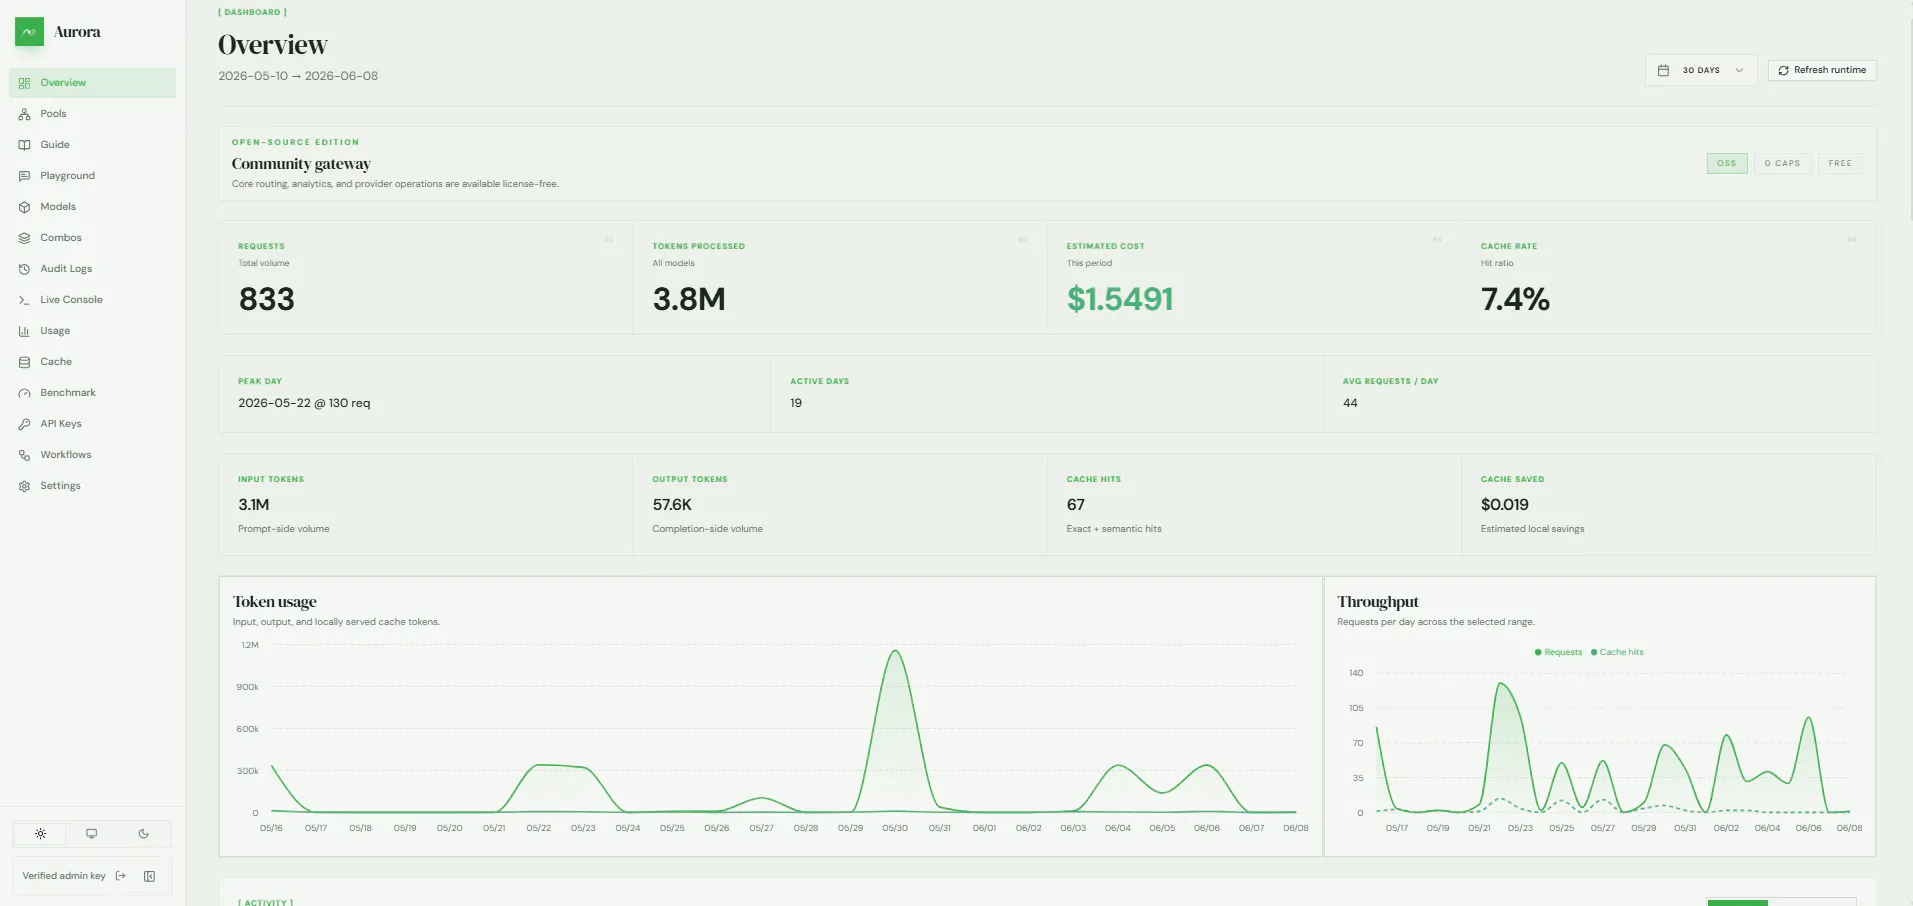The height and width of the screenshot is (906, 1913).
Task: Click the Avg Requests per Day value 44
Action: point(1350,403)
